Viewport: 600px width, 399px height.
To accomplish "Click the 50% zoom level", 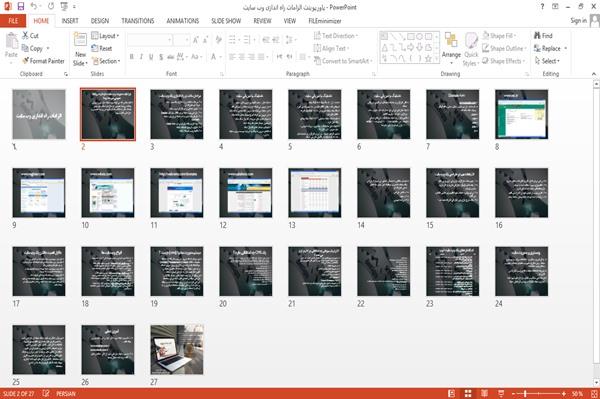I will pos(577,393).
